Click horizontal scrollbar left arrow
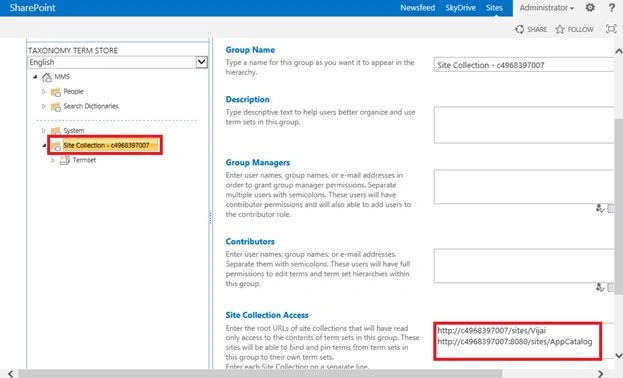623x378 pixels. point(11,374)
